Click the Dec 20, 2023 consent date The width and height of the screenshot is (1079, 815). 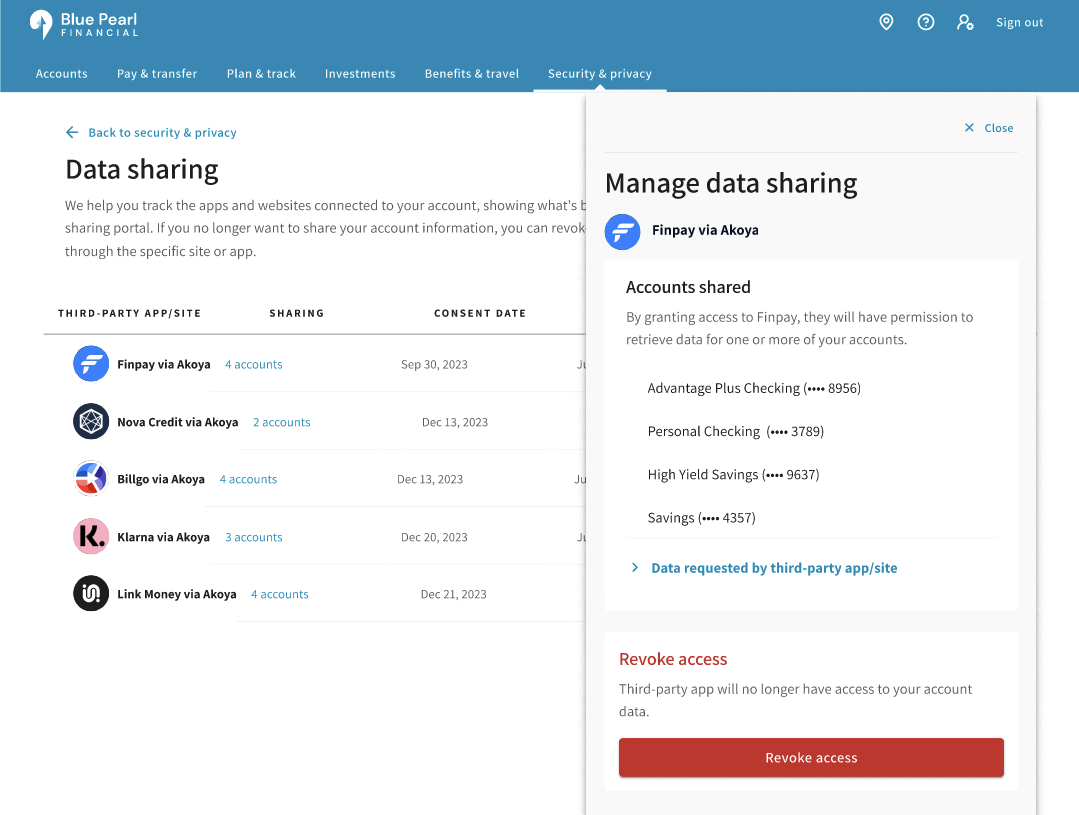434,537
